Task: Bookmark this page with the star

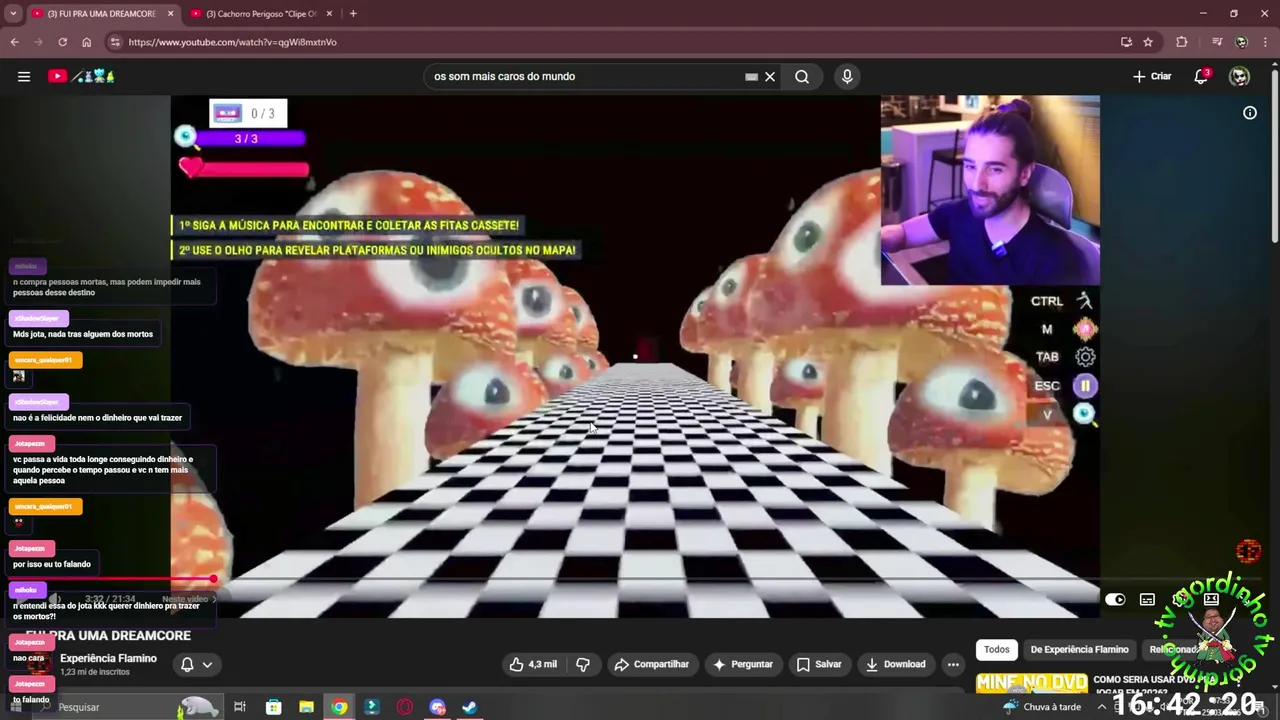Action: [x=1148, y=42]
